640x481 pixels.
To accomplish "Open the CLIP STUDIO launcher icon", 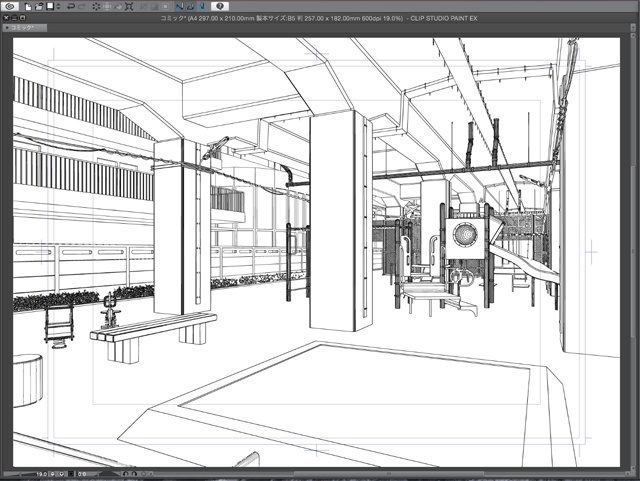I will [10, 7].
